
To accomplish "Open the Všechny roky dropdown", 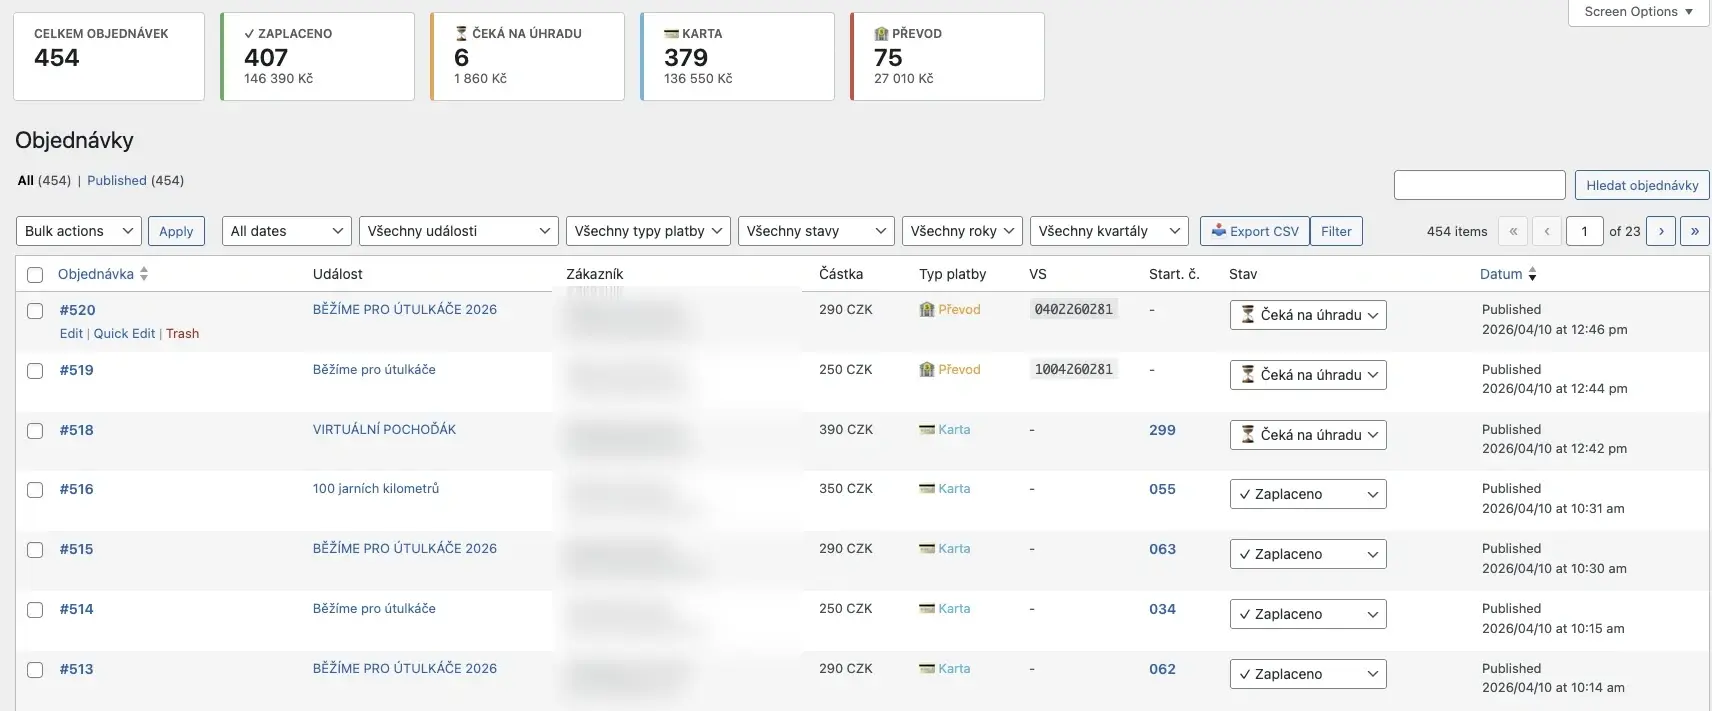I will [963, 231].
